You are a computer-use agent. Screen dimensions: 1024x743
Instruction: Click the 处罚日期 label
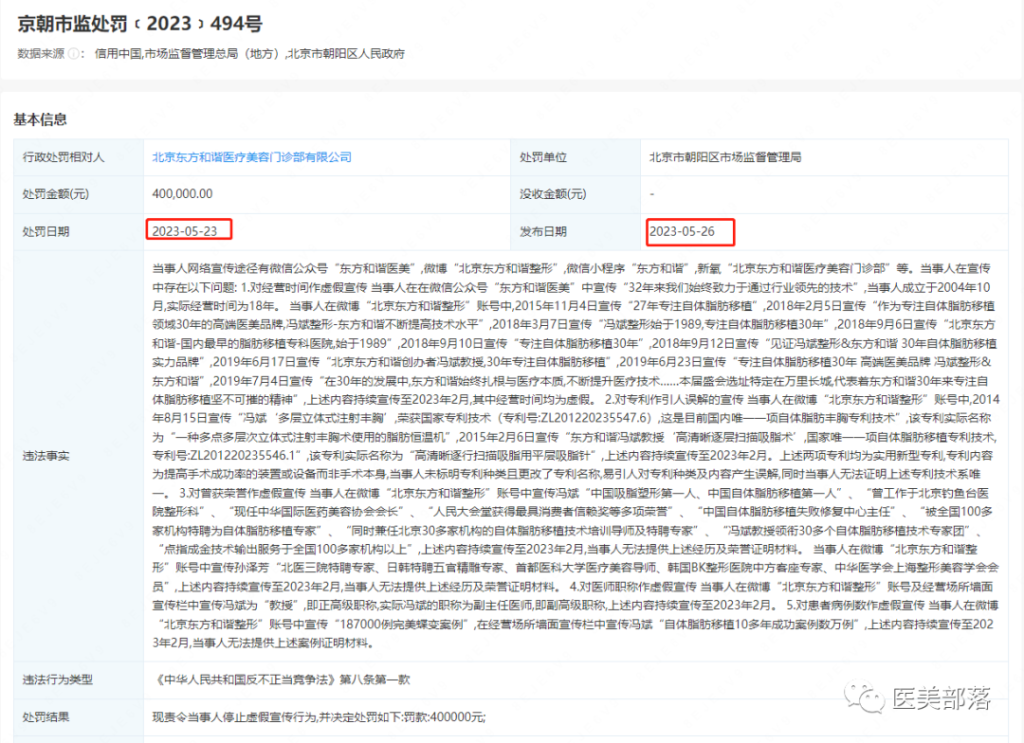(46, 232)
